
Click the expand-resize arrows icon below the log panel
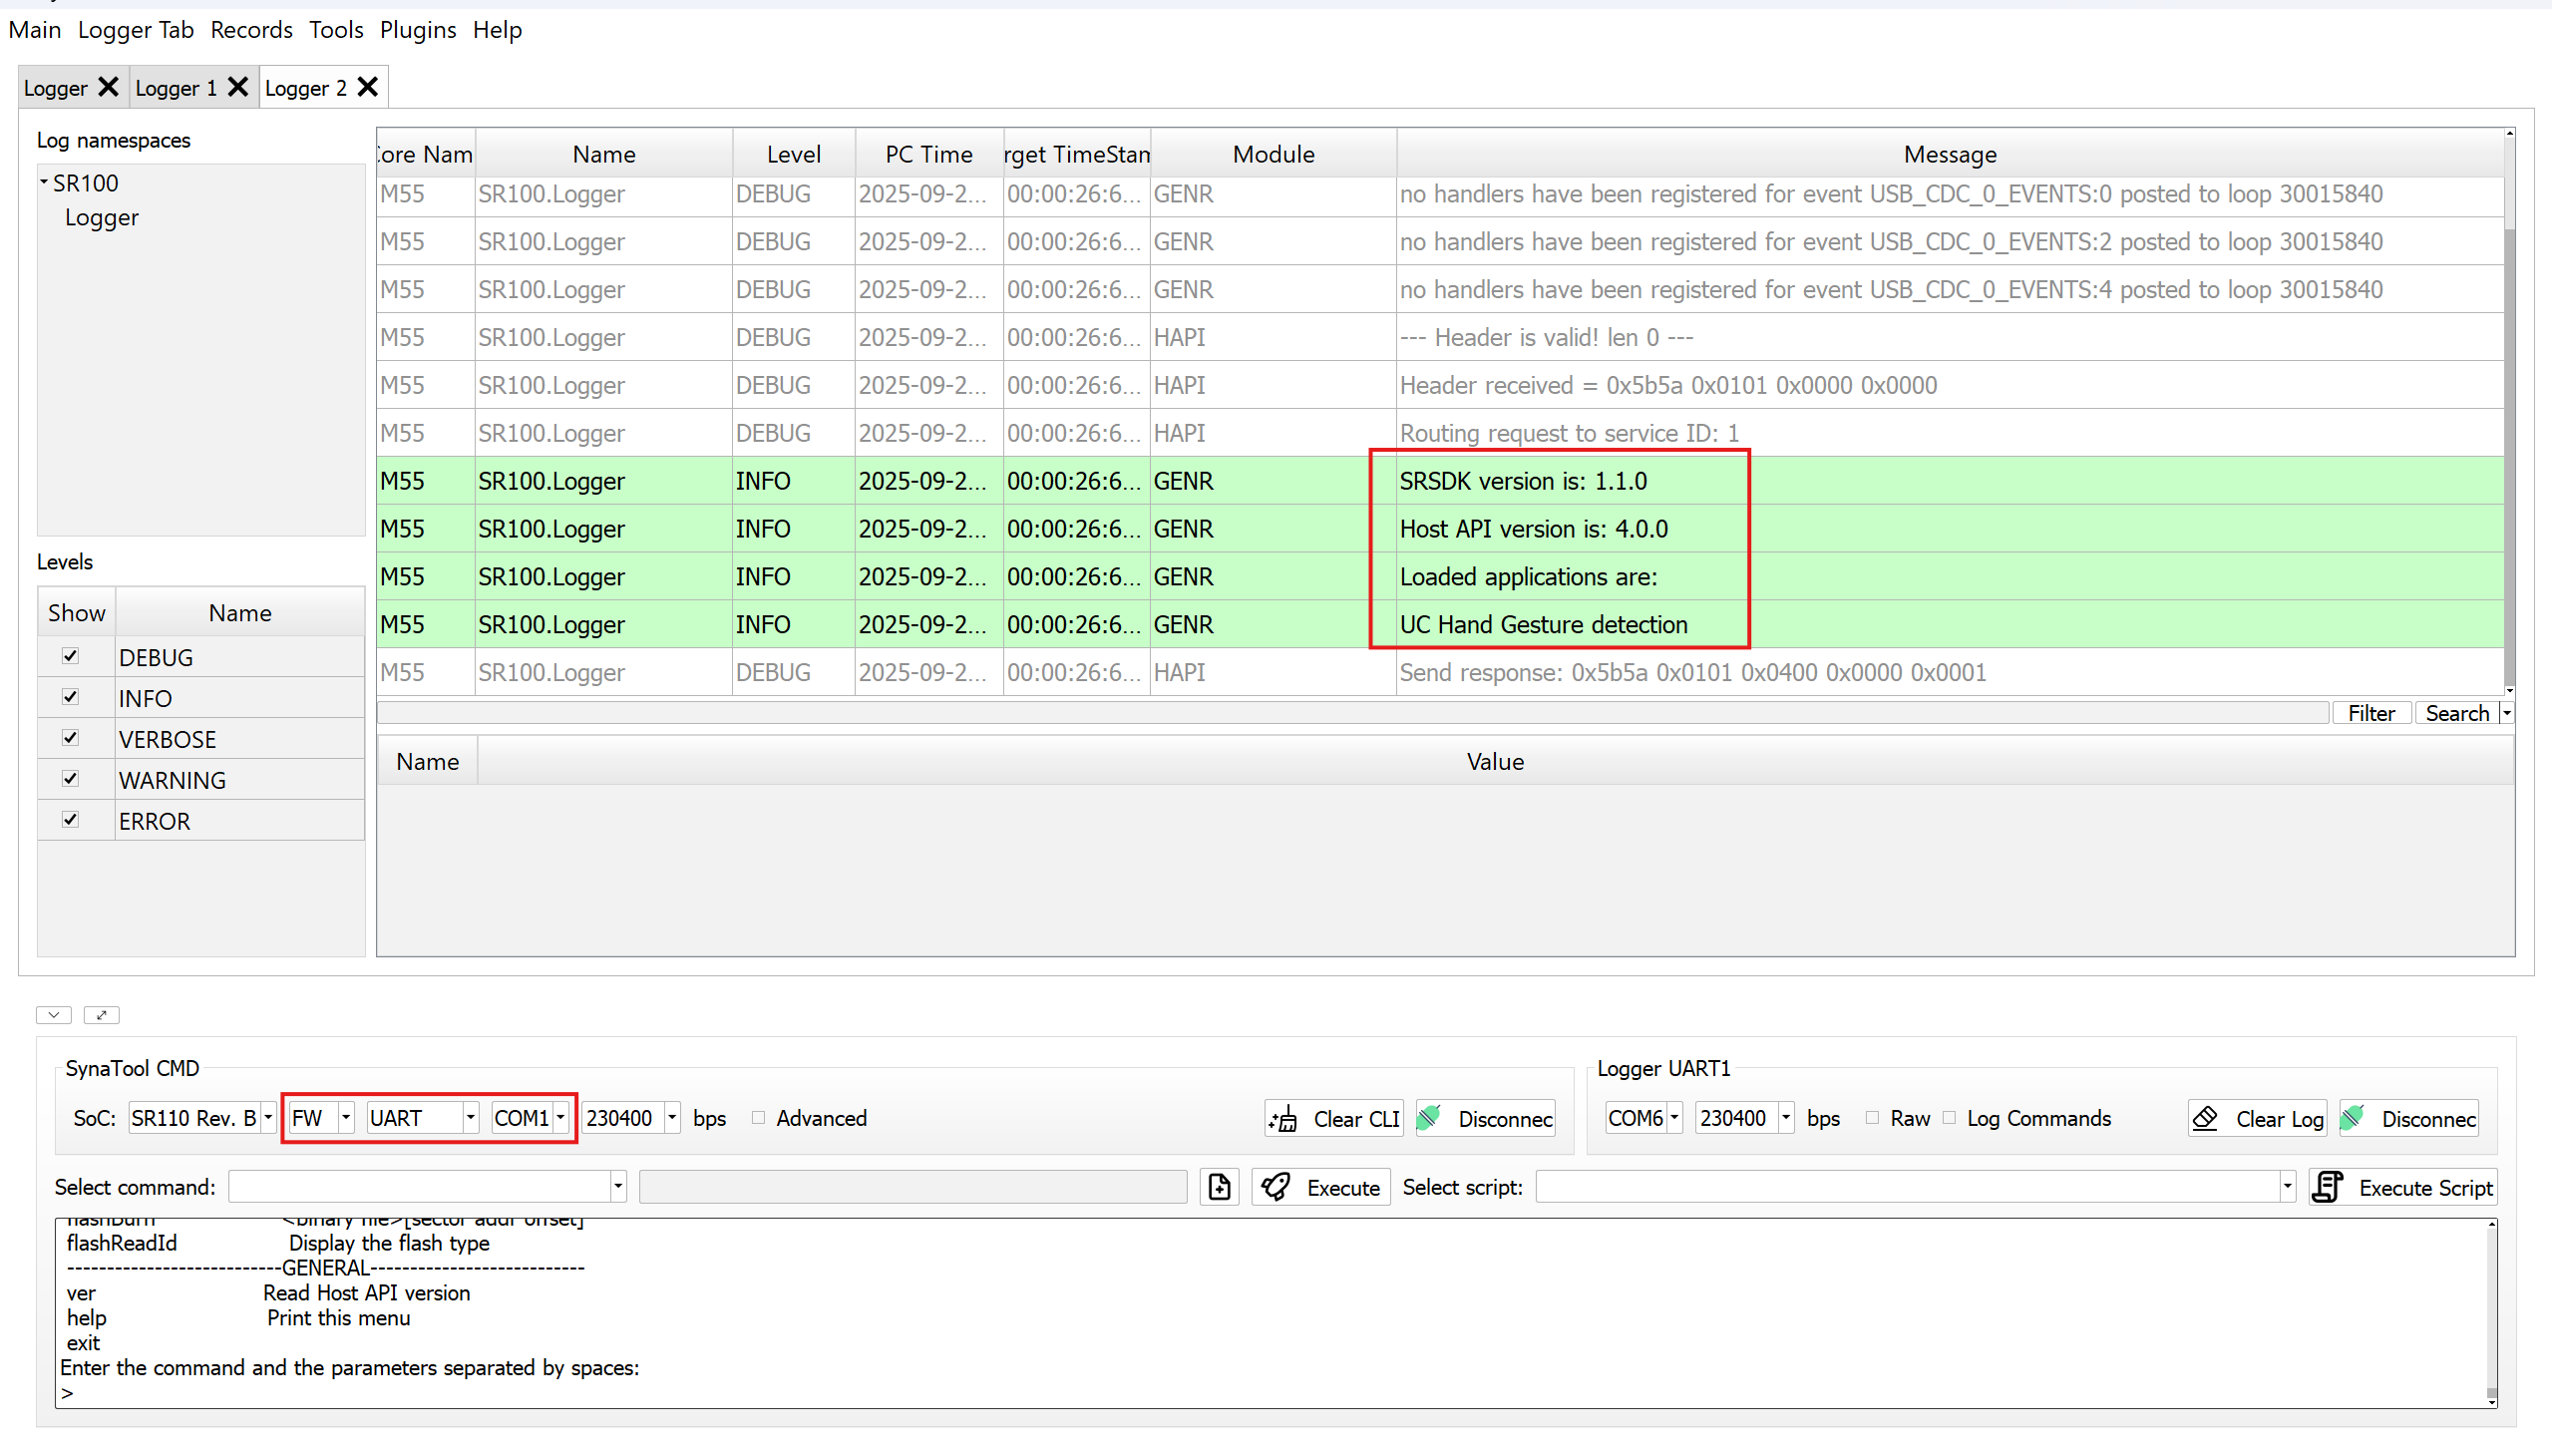pyautogui.click(x=101, y=1014)
